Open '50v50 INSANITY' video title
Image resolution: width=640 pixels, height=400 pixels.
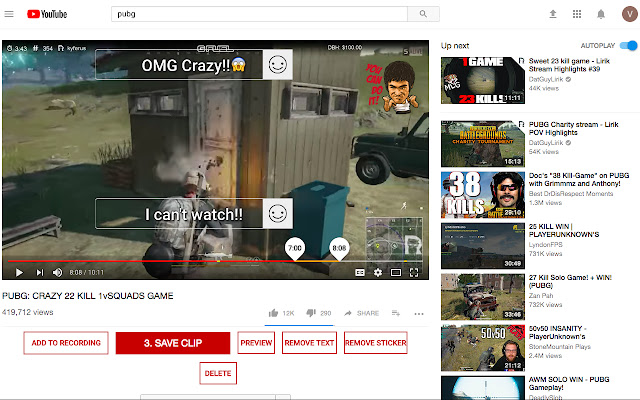pos(557,332)
